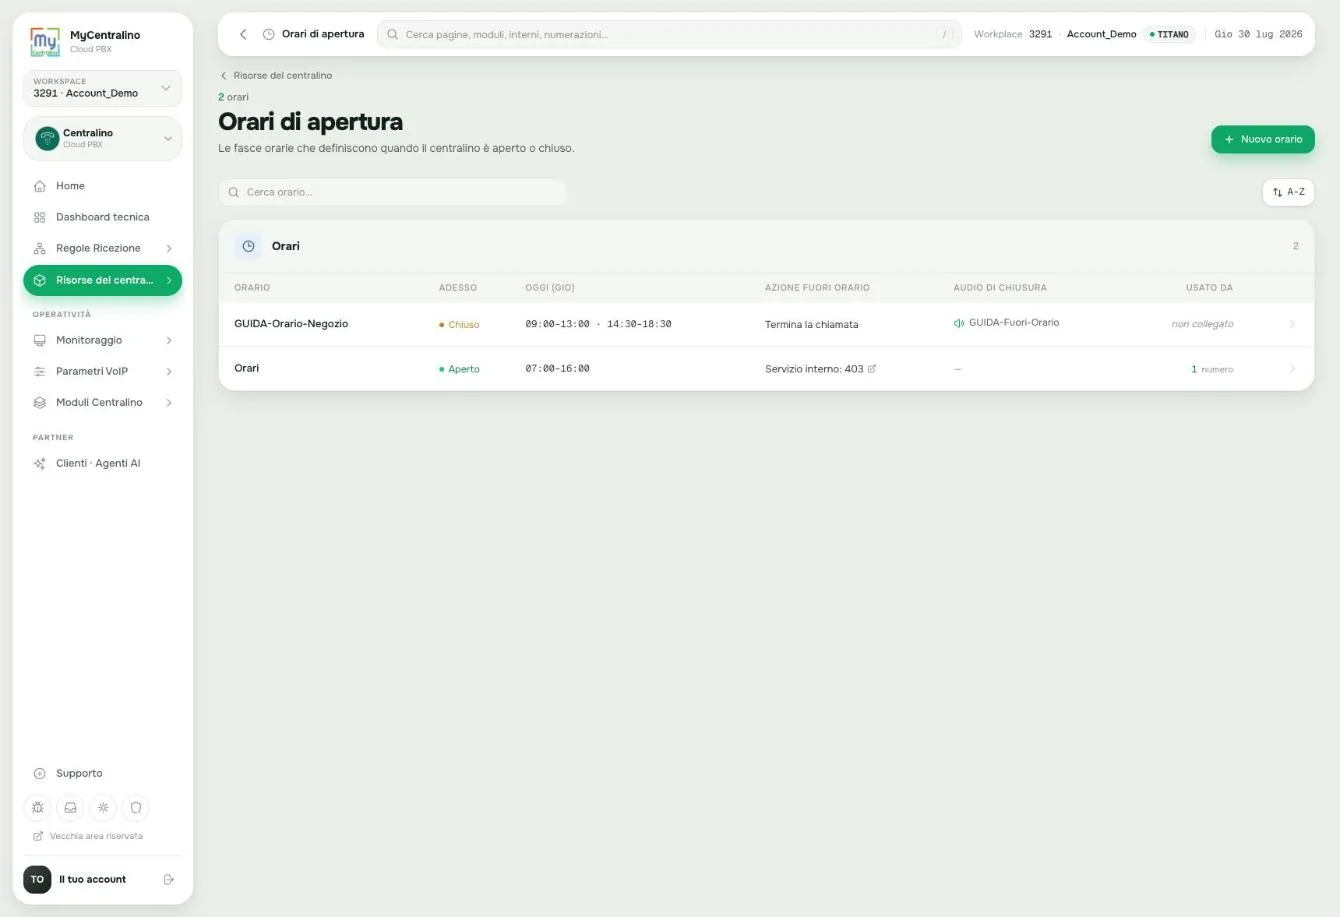The image size is (1340, 917).
Task: Click the Nuovo orario button
Action: [x=1263, y=139]
